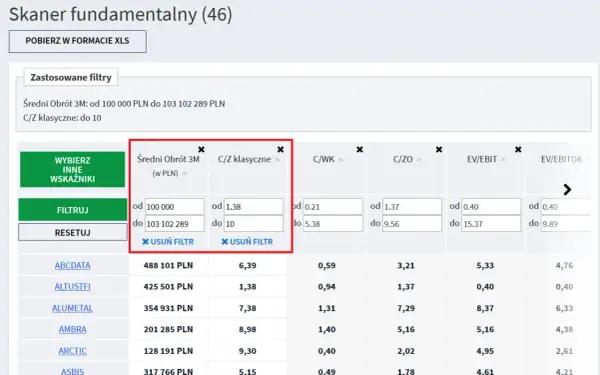Image resolution: width=600 pixels, height=375 pixels.
Task: Edit Średni Obrót 3M 'do' field 103 102 289
Action: click(174, 224)
